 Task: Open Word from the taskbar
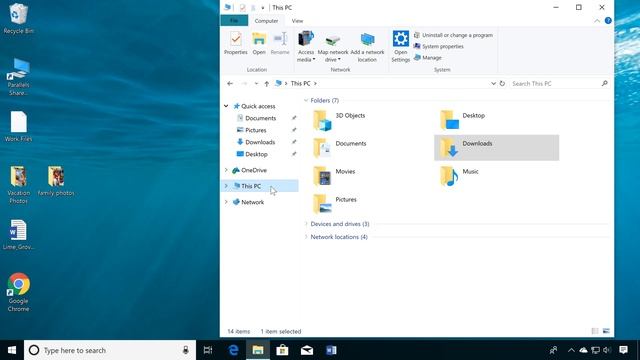pyautogui.click(x=331, y=350)
